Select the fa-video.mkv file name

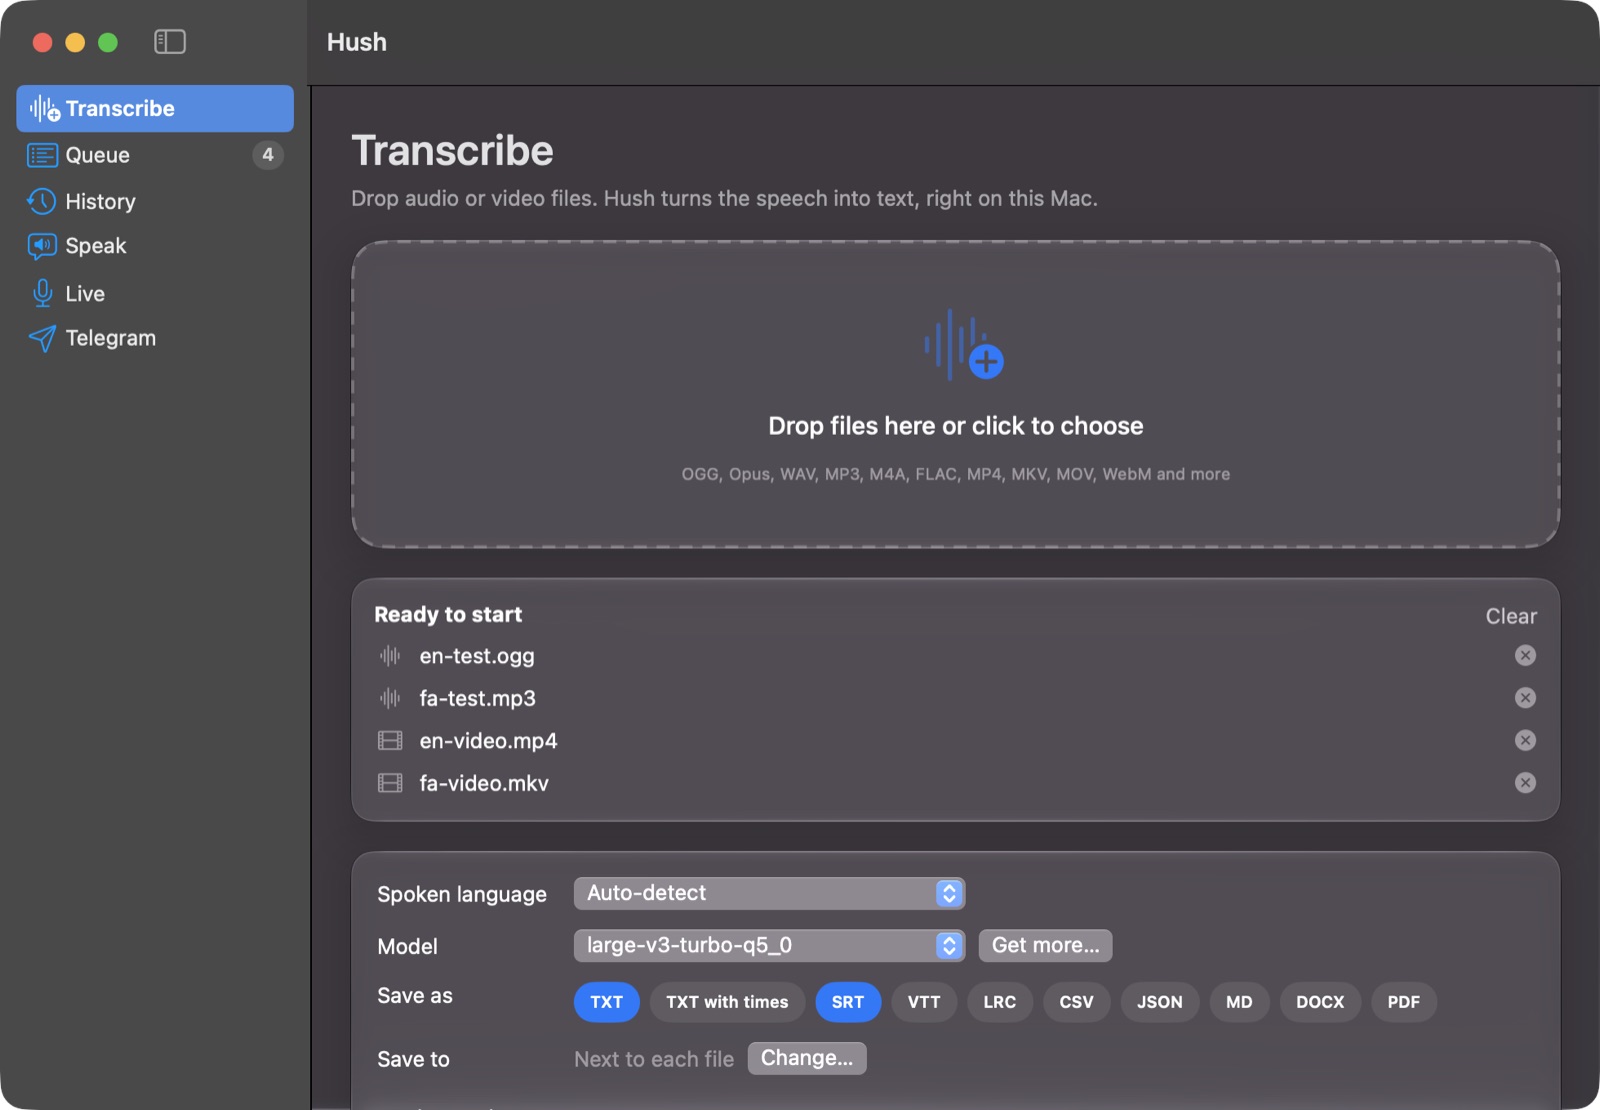(484, 783)
